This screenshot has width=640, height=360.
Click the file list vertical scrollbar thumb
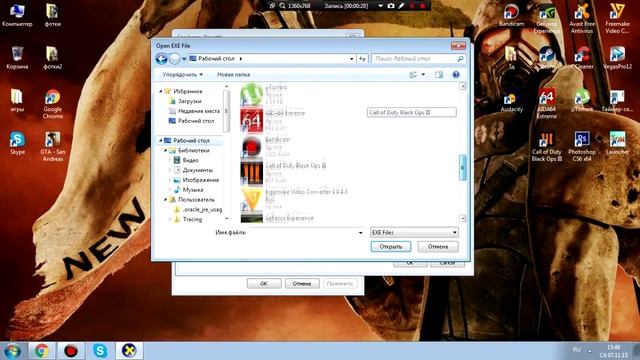462,167
